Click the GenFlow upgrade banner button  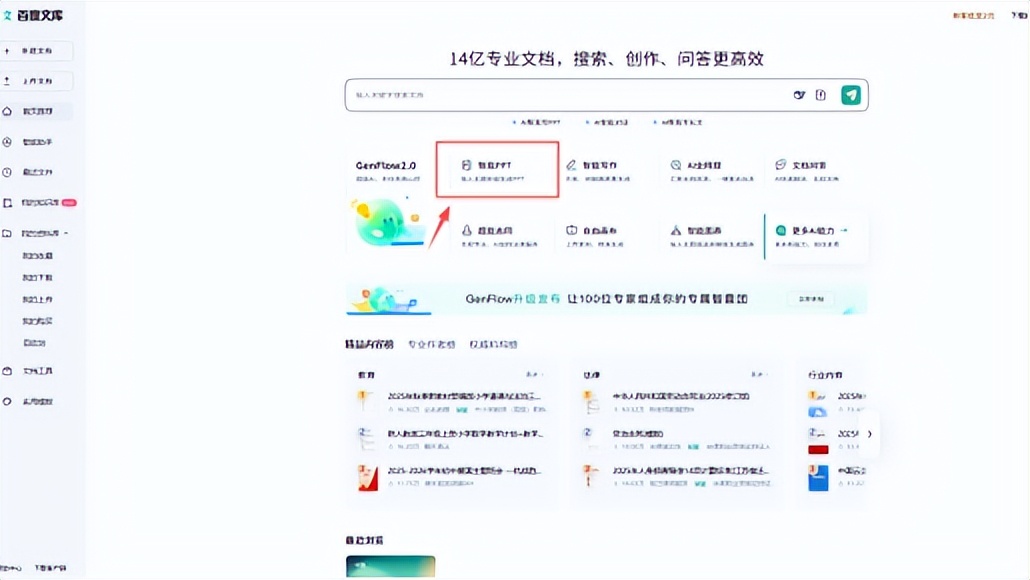[811, 299]
